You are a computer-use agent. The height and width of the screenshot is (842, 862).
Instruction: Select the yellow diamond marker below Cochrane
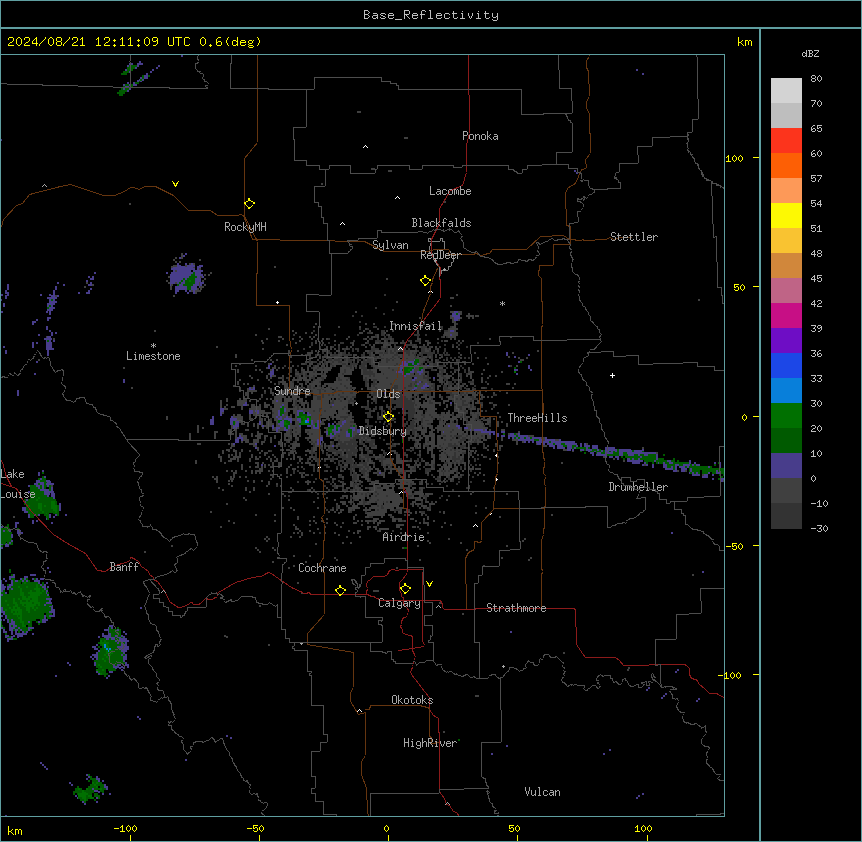[x=340, y=590]
